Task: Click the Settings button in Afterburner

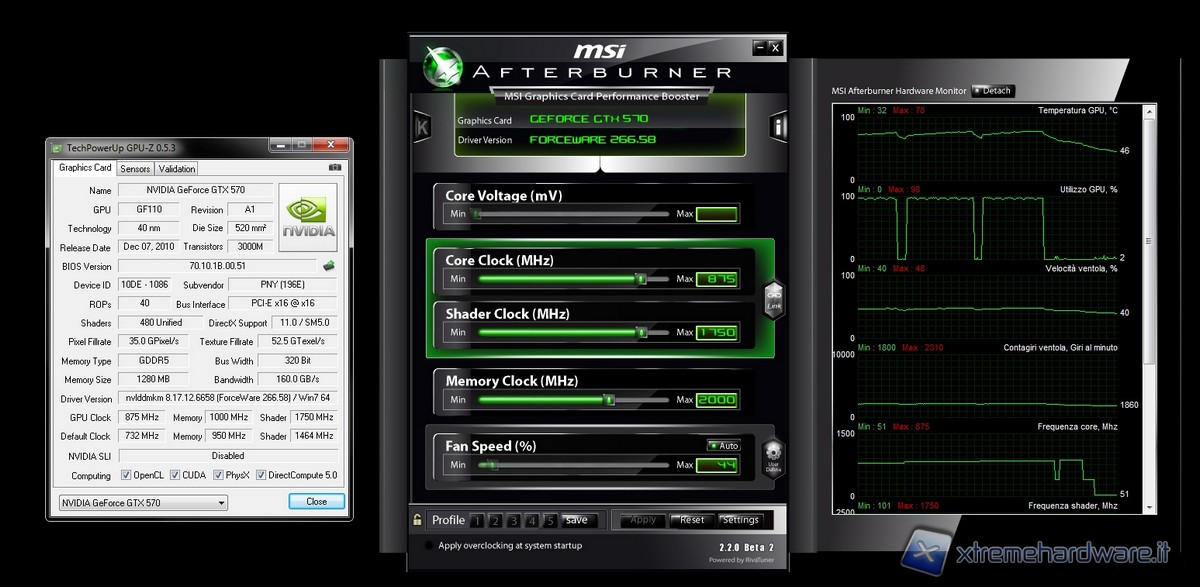Action: click(x=741, y=520)
